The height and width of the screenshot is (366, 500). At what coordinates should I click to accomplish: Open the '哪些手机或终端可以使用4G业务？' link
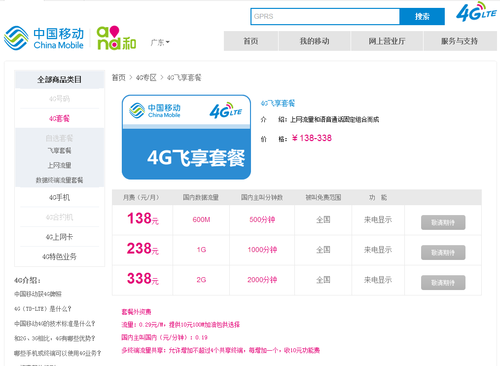(x=58, y=353)
